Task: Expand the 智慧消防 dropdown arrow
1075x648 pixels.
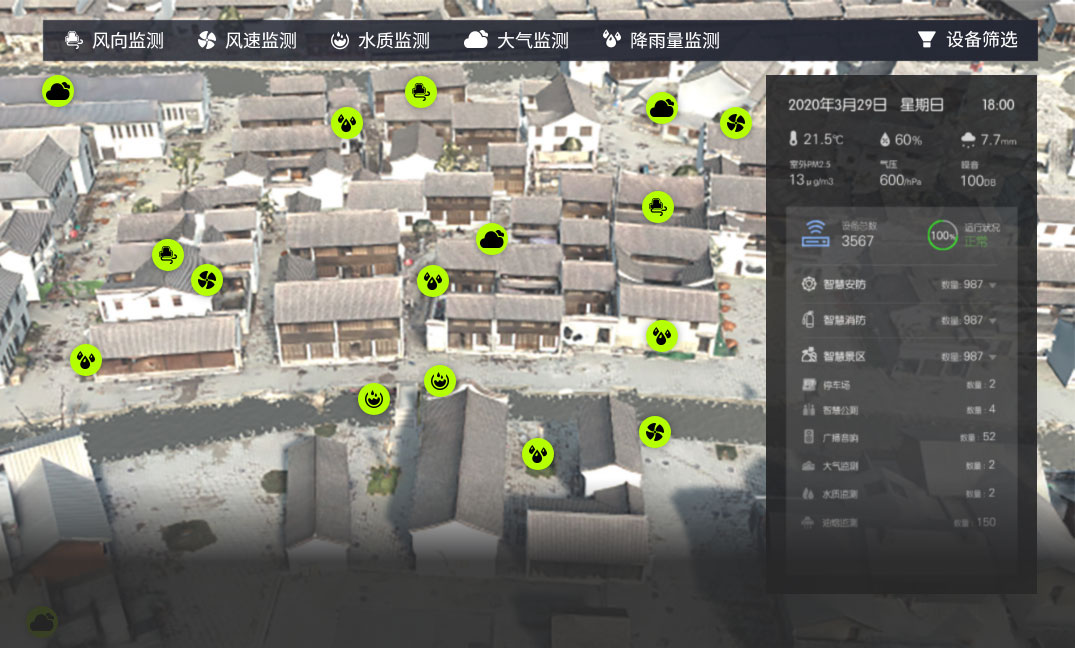Action: (x=993, y=321)
